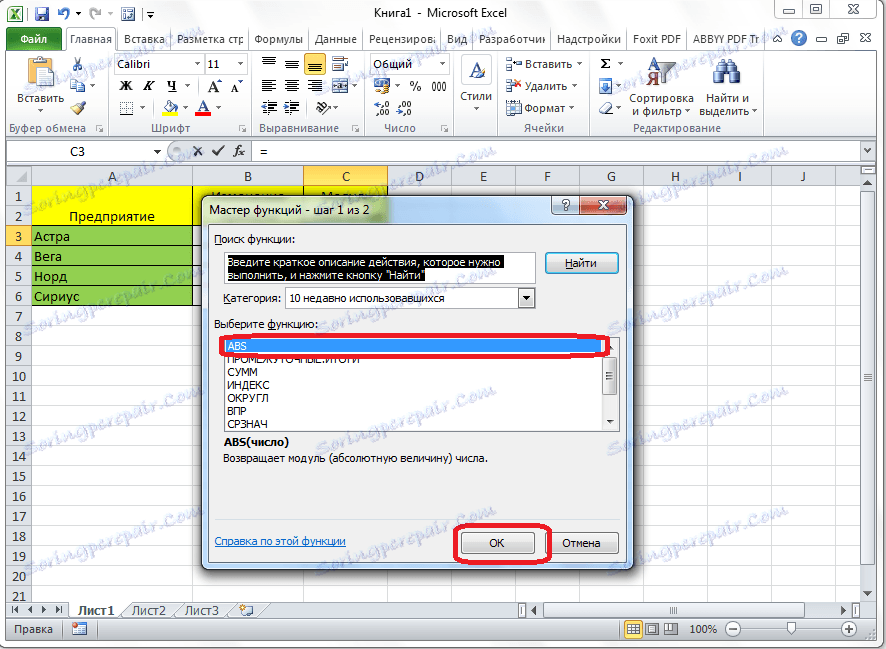The image size is (886, 649).
Task: Click the Формат cells button
Action: (x=540, y=108)
